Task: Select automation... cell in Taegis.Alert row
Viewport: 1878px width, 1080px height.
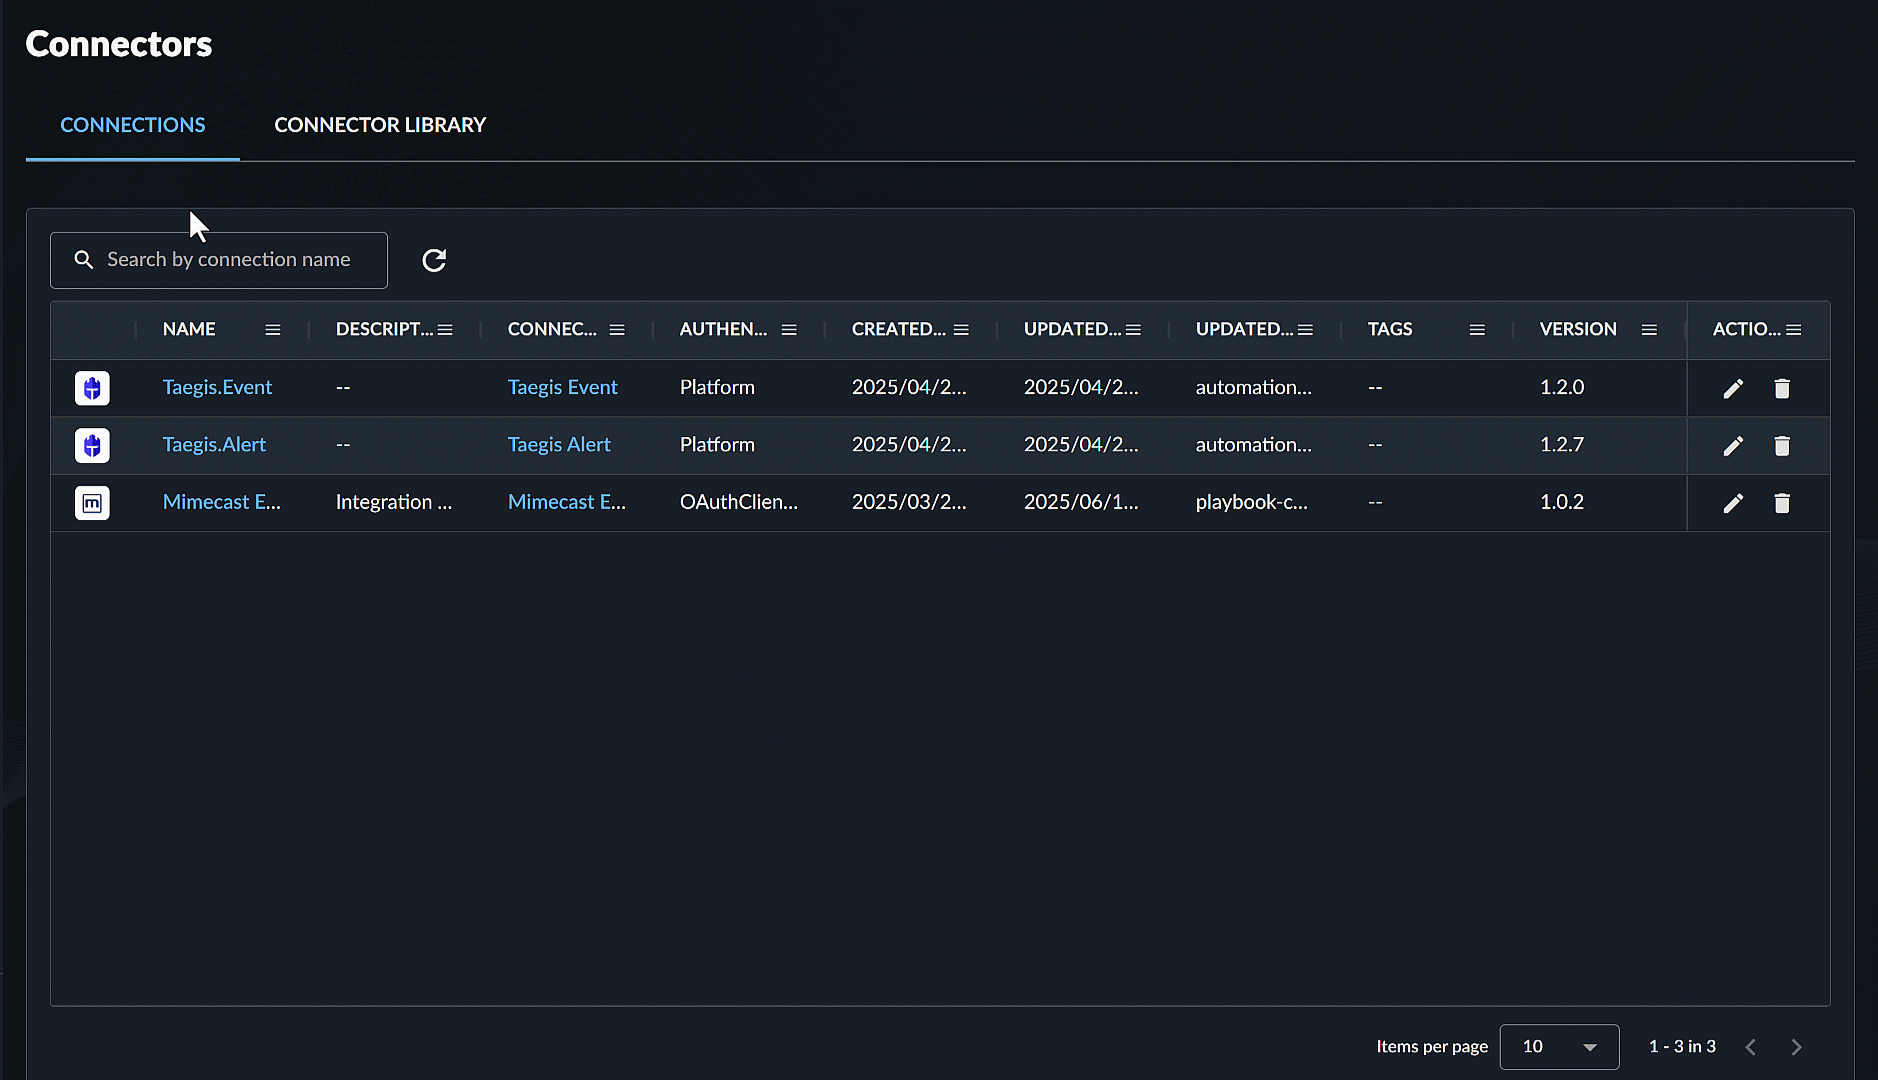Action: pyautogui.click(x=1254, y=445)
